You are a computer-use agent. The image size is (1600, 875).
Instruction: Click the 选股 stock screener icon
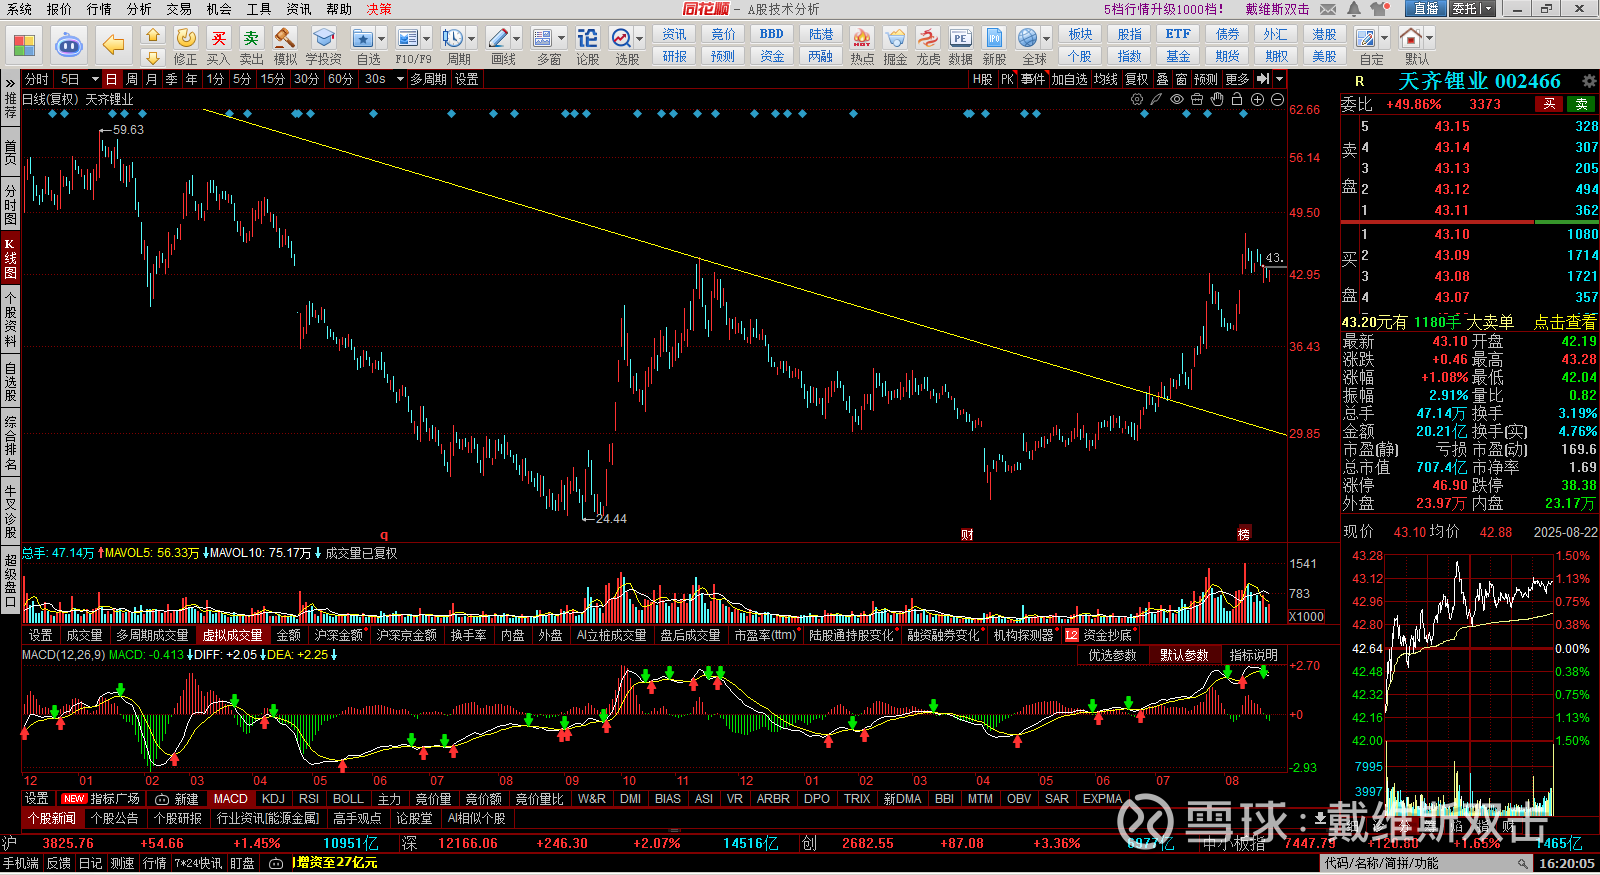pos(621,38)
